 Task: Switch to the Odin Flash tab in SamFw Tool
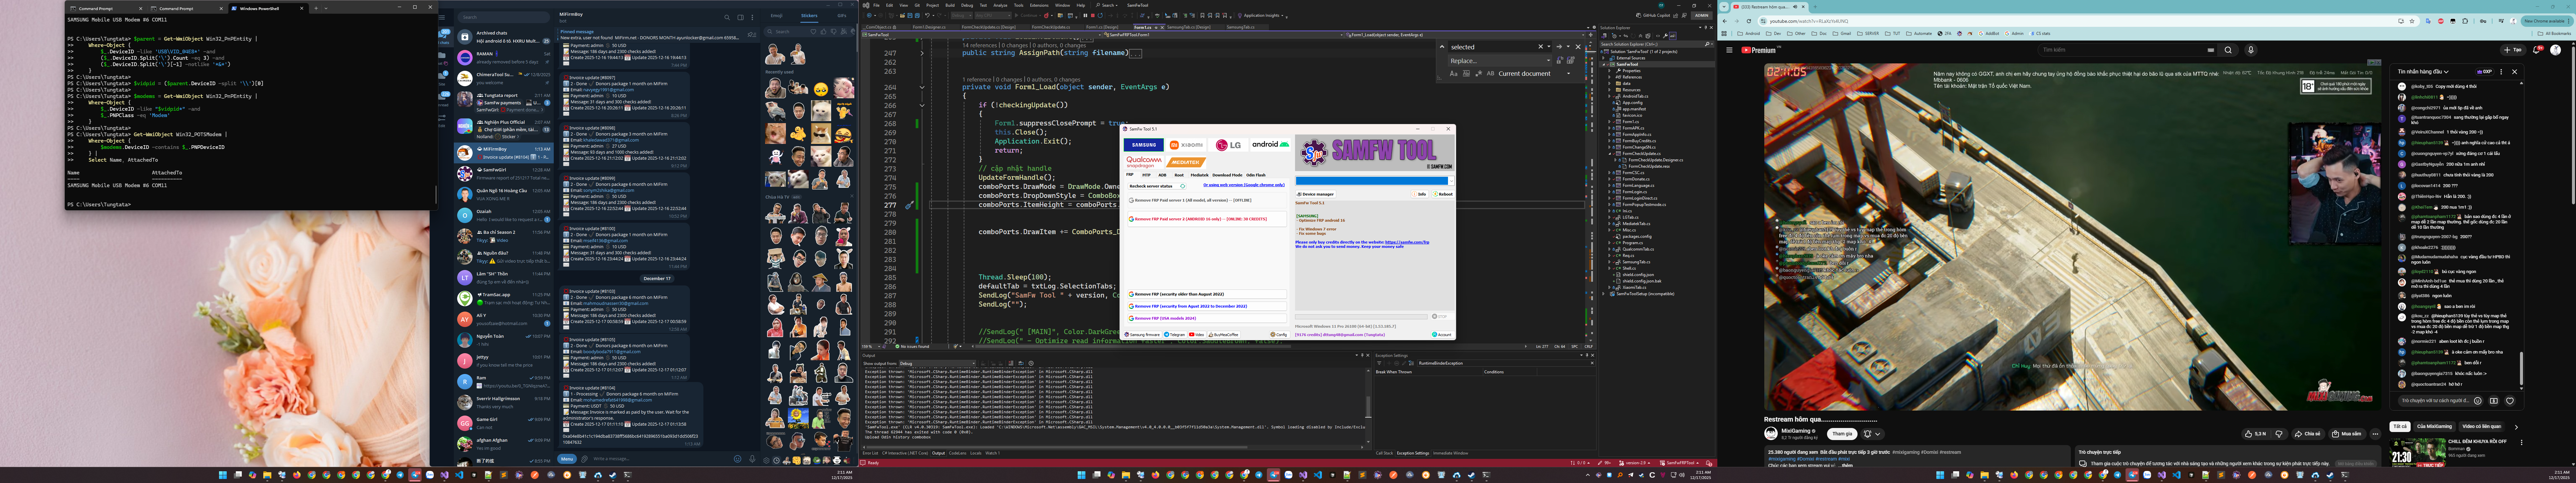[1256, 175]
